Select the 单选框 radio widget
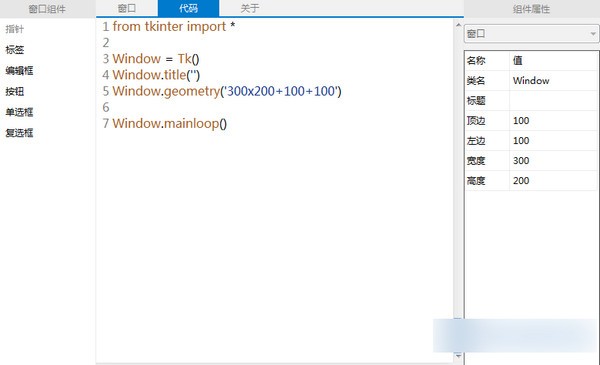The width and height of the screenshot is (600, 365). tap(19, 112)
